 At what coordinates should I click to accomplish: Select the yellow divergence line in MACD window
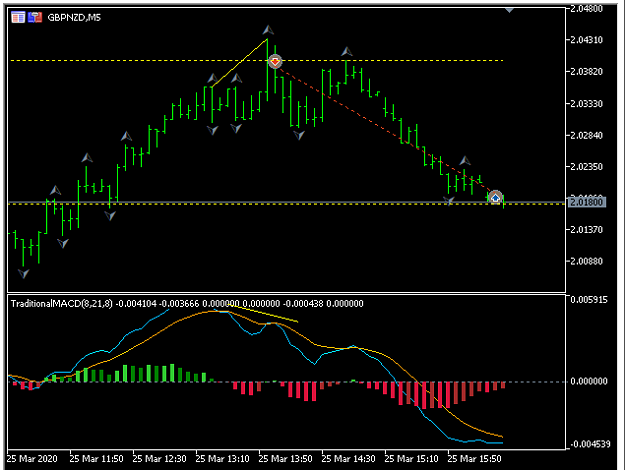click(263, 313)
